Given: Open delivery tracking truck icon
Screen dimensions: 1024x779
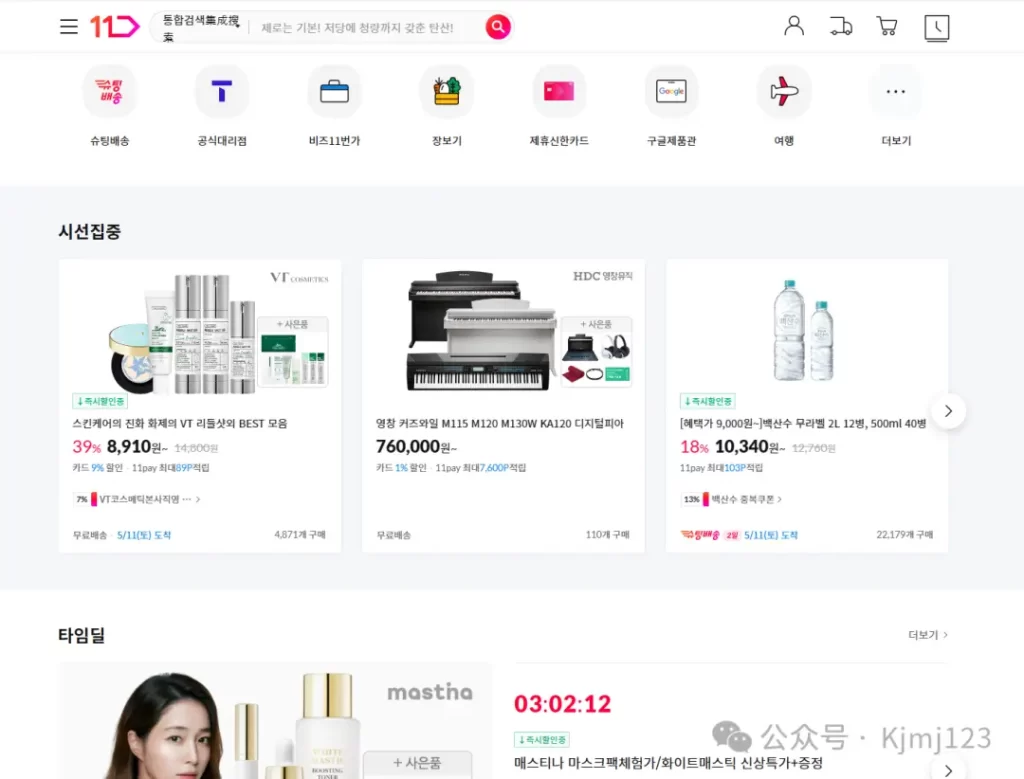Looking at the screenshot, I should pyautogui.click(x=840, y=27).
